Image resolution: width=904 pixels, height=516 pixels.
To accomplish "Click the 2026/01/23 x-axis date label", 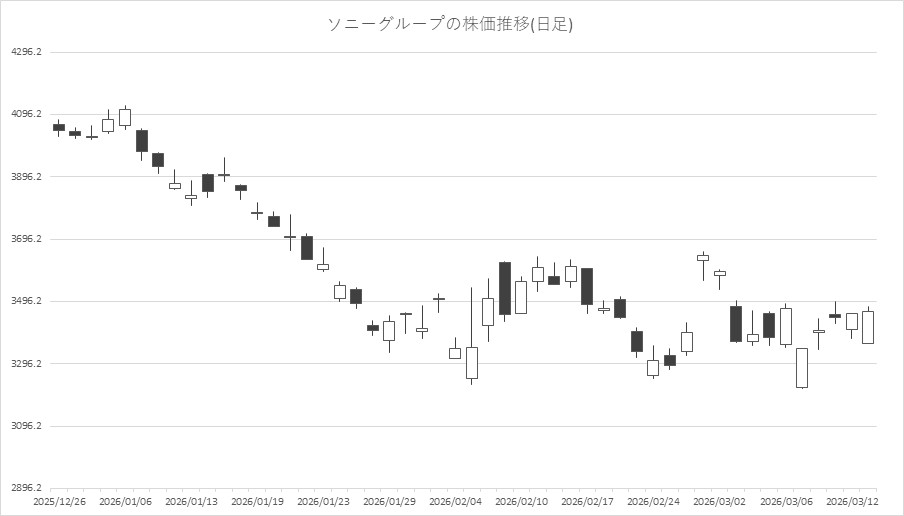I will [x=322, y=500].
